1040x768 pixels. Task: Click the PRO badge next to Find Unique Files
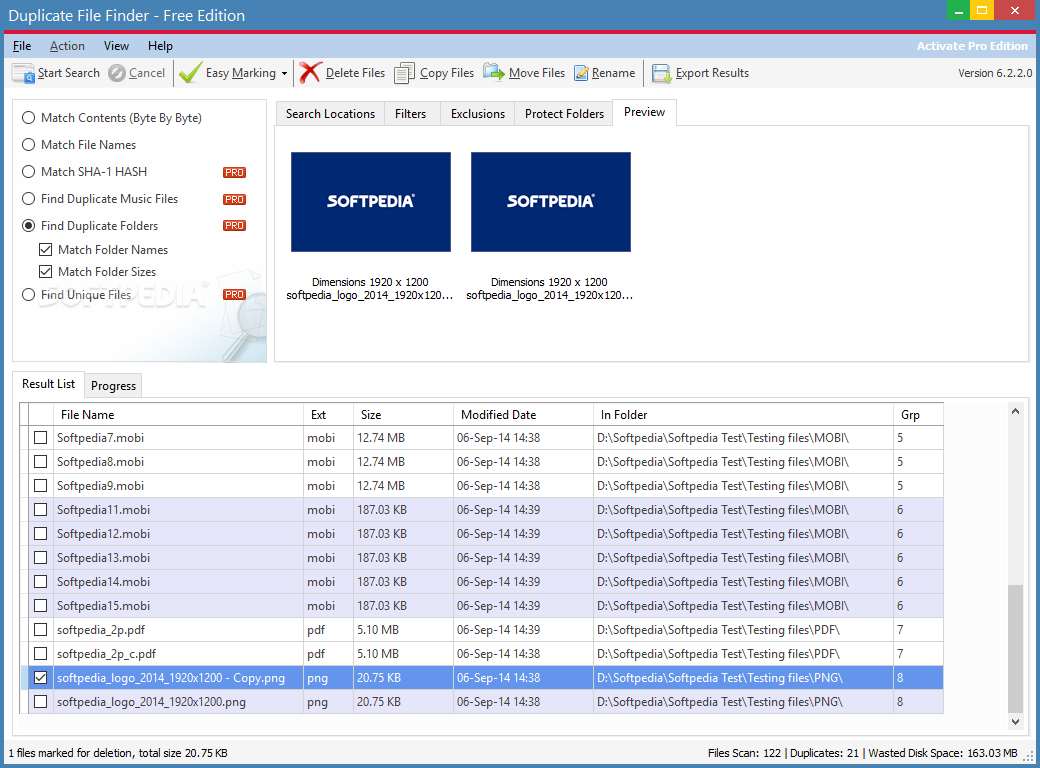click(234, 294)
